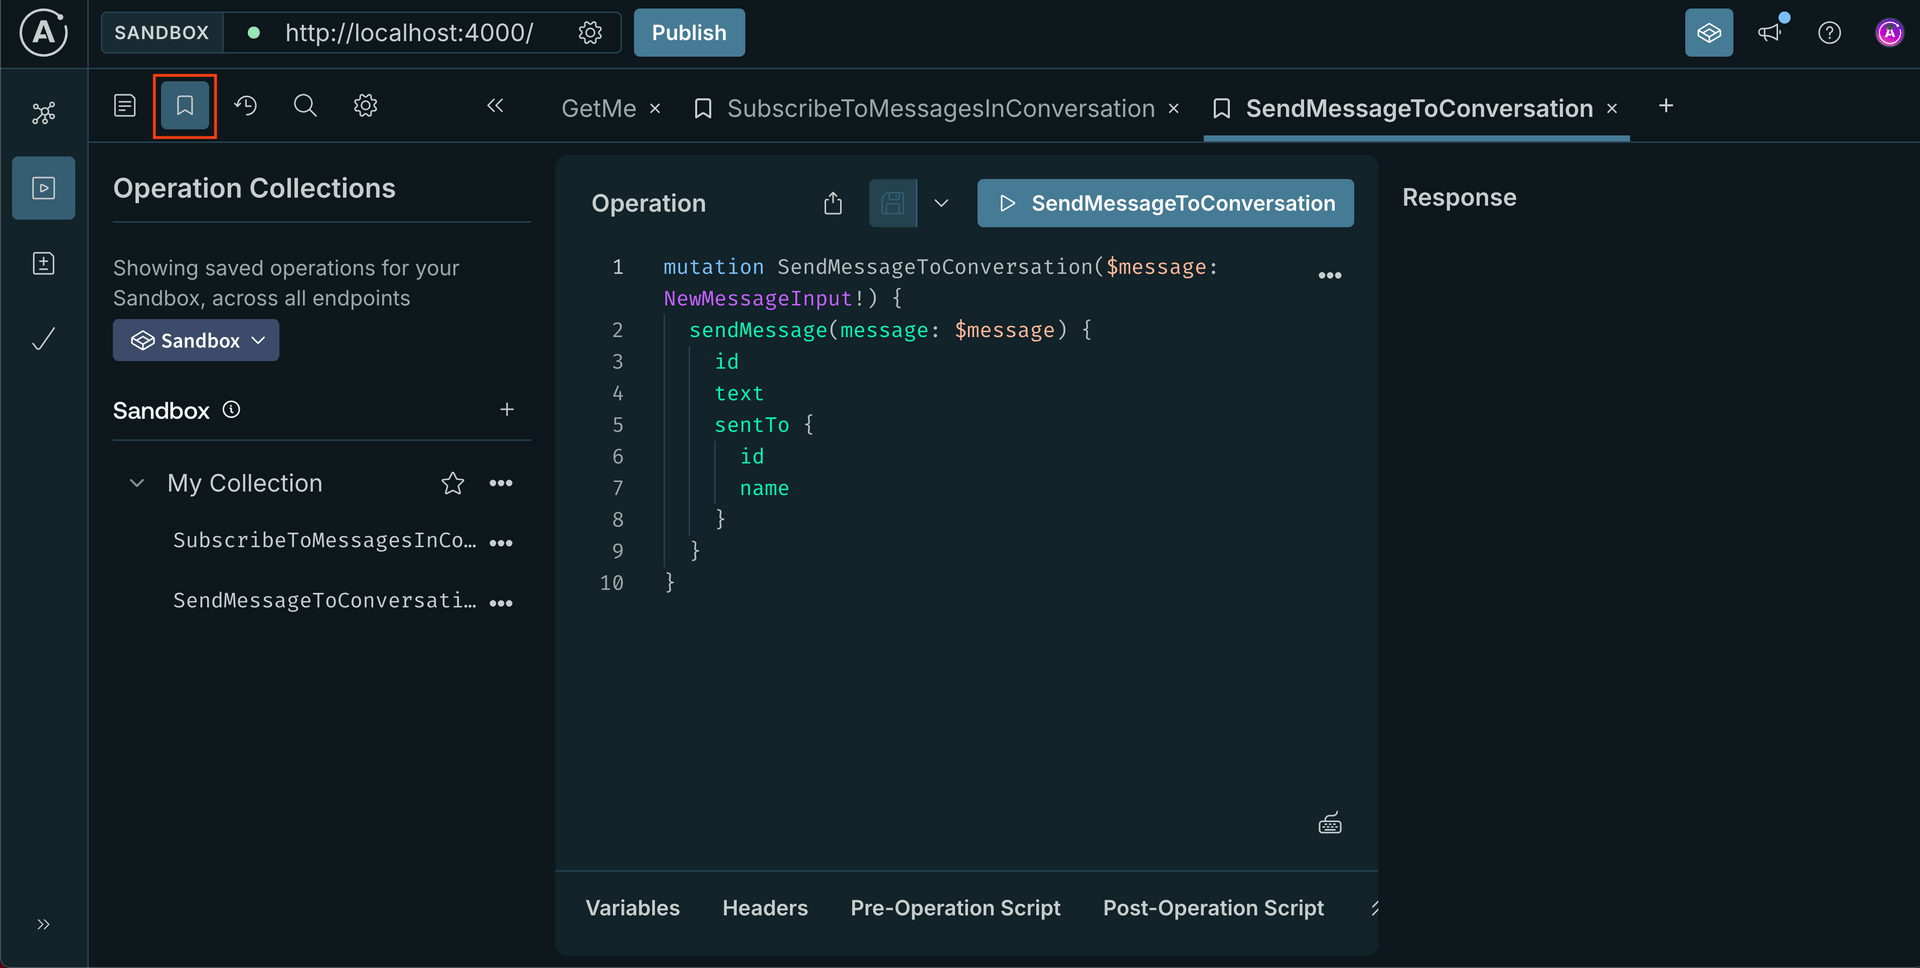The width and height of the screenshot is (1920, 968).
Task: Open the connection settings gear beside the URL
Action: (590, 33)
